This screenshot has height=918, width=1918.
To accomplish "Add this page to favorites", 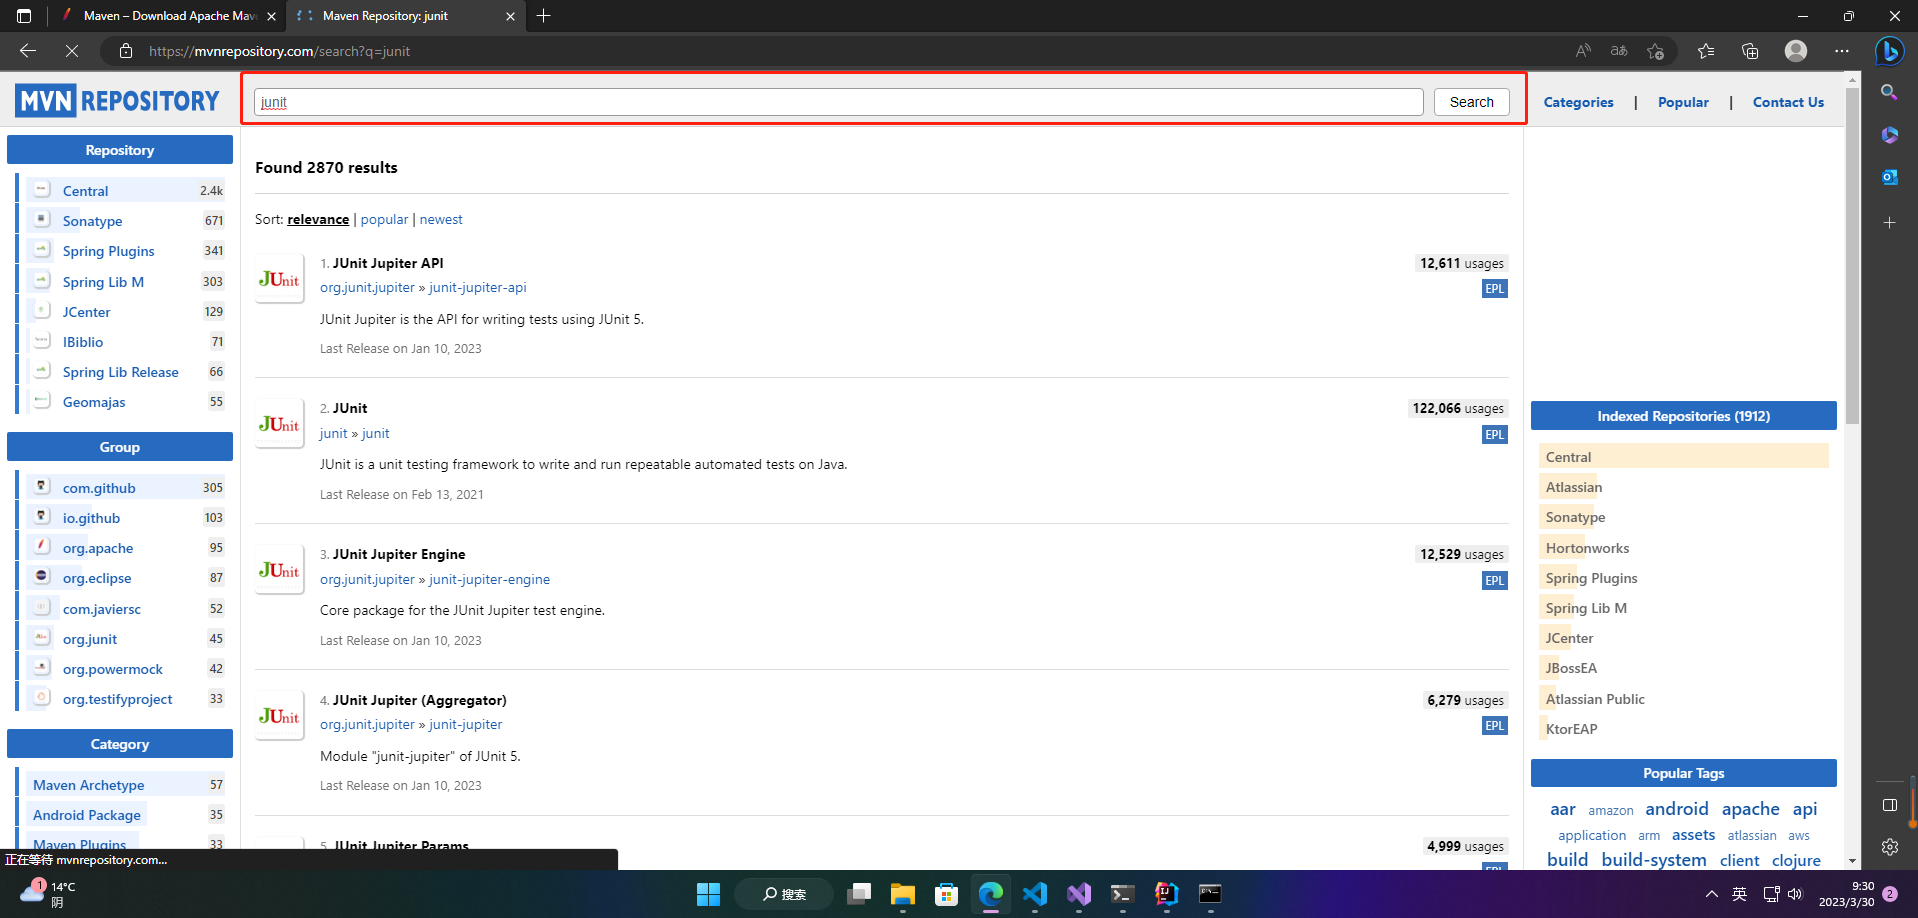I will [1656, 51].
